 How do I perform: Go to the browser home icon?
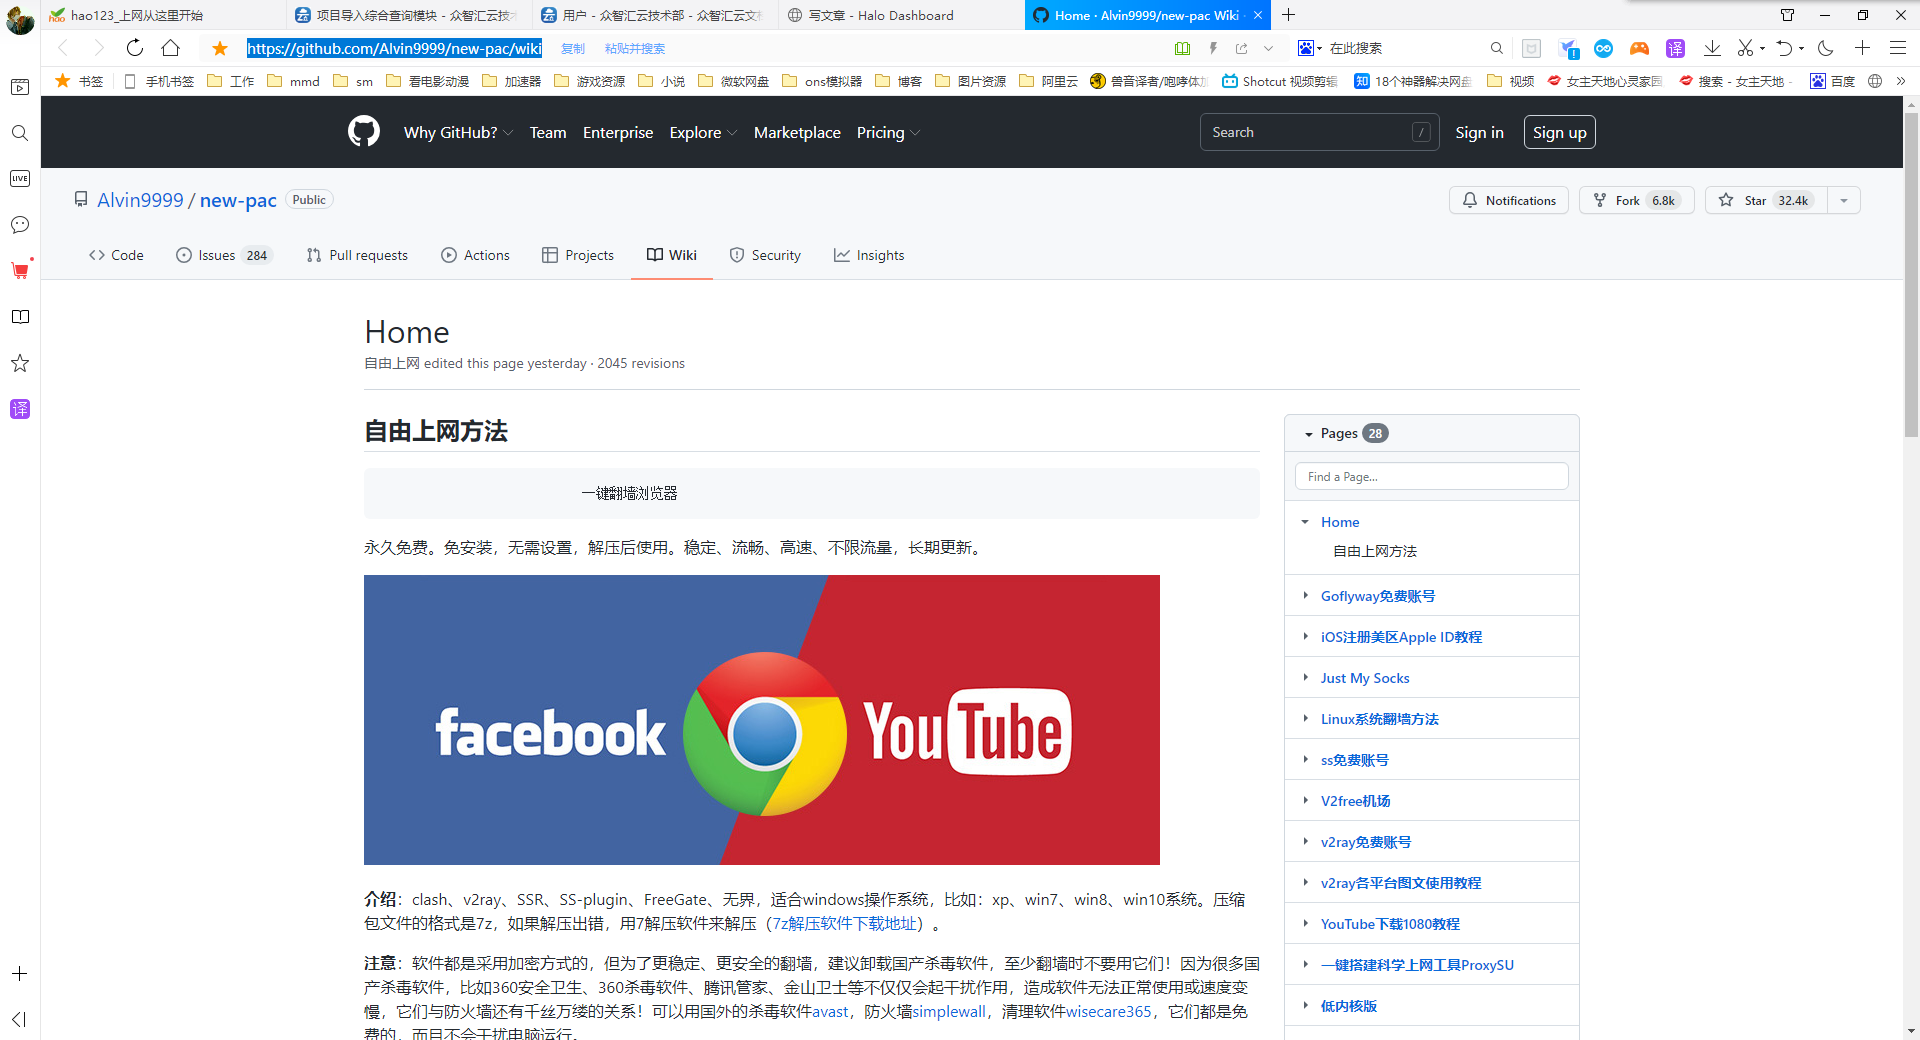tap(171, 48)
